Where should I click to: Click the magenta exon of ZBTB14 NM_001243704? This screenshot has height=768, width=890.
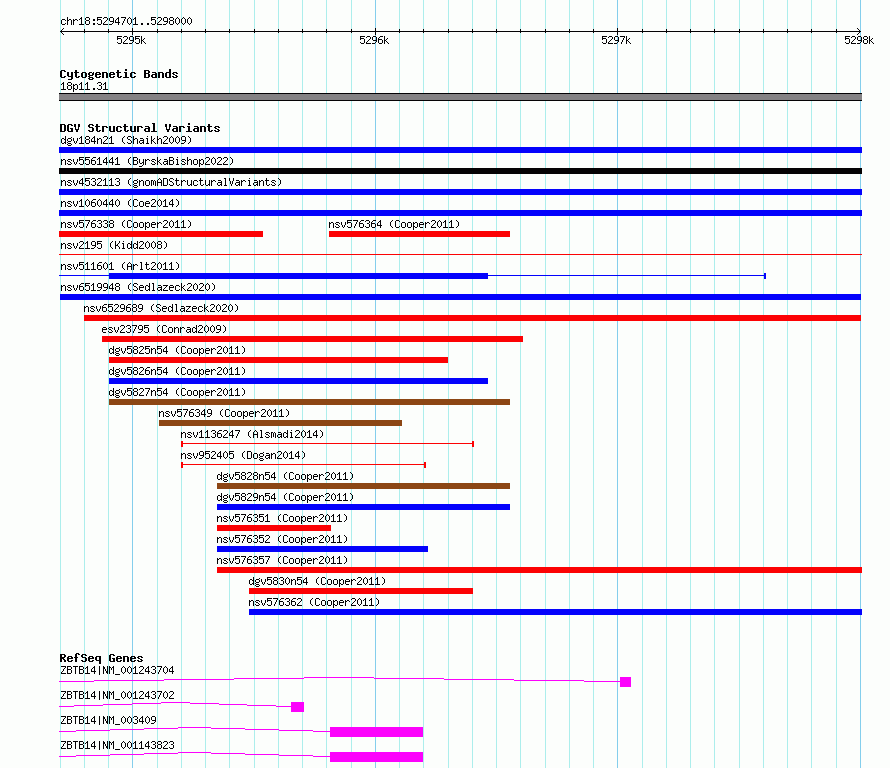pyautogui.click(x=625, y=682)
